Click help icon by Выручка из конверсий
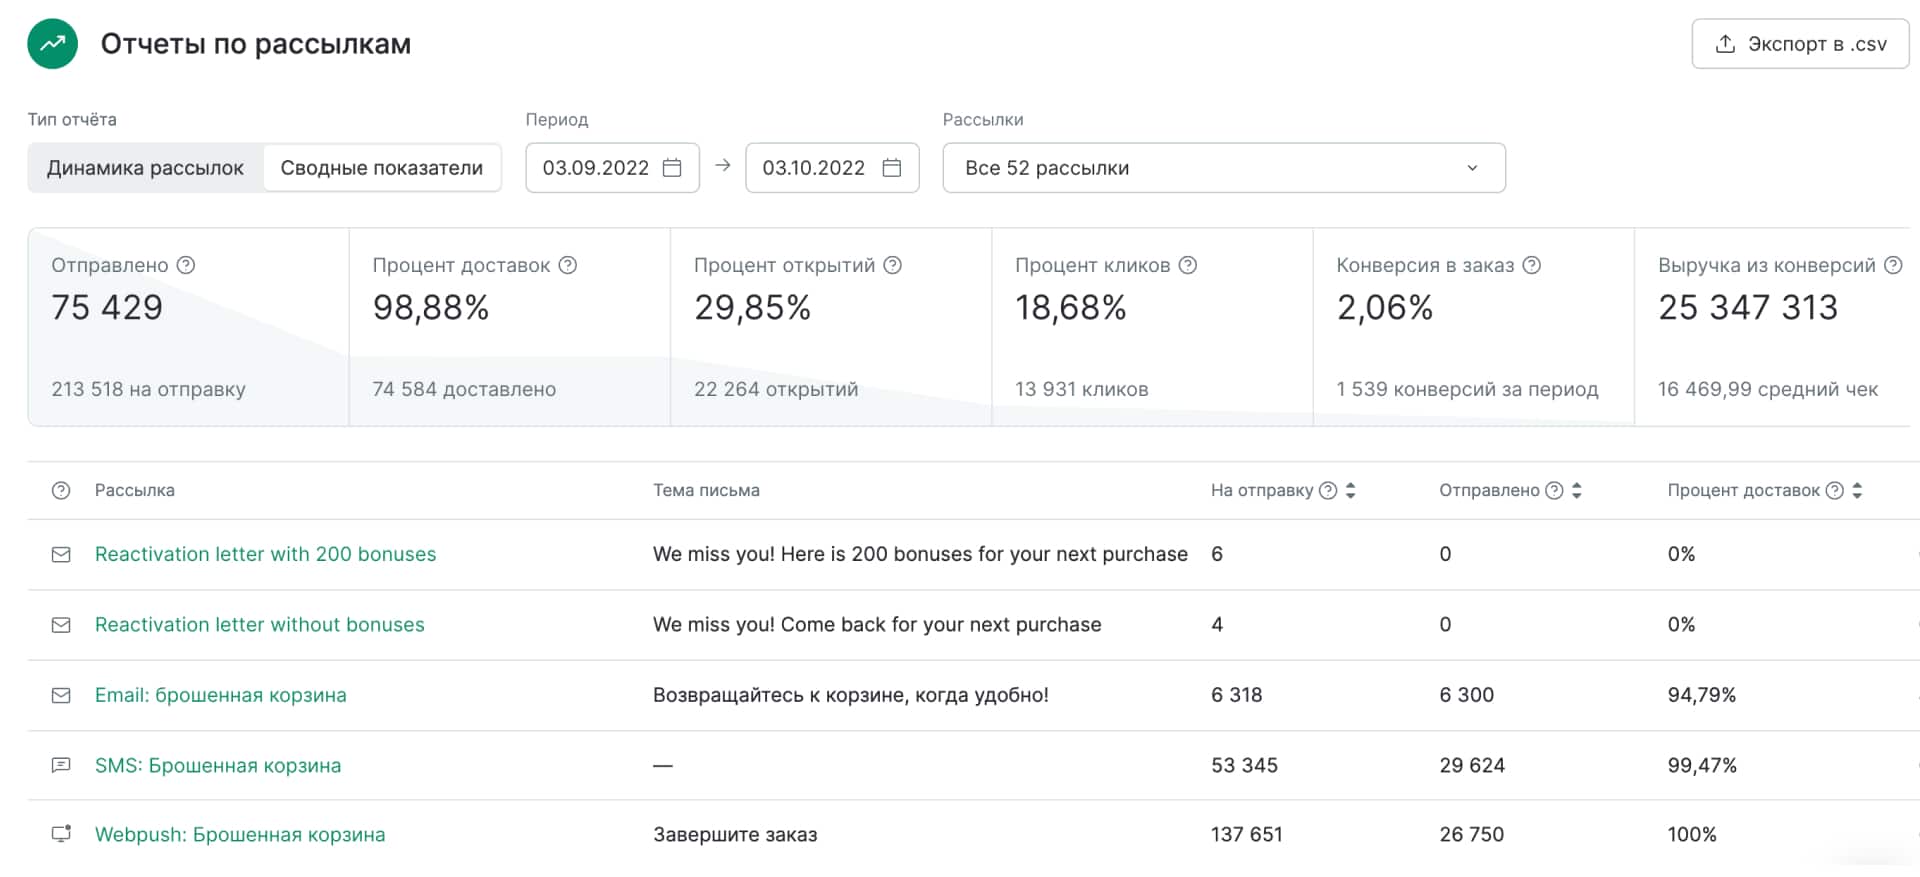1920x877 pixels. pos(1893,265)
